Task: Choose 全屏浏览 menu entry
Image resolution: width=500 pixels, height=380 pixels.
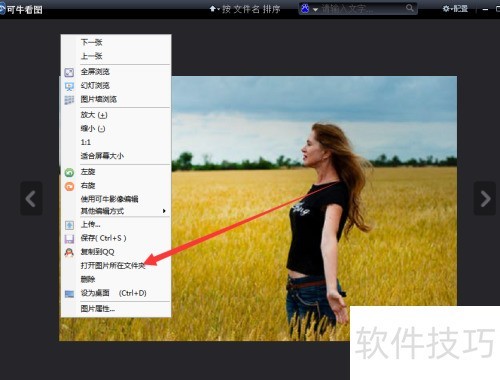Action: click(x=116, y=72)
